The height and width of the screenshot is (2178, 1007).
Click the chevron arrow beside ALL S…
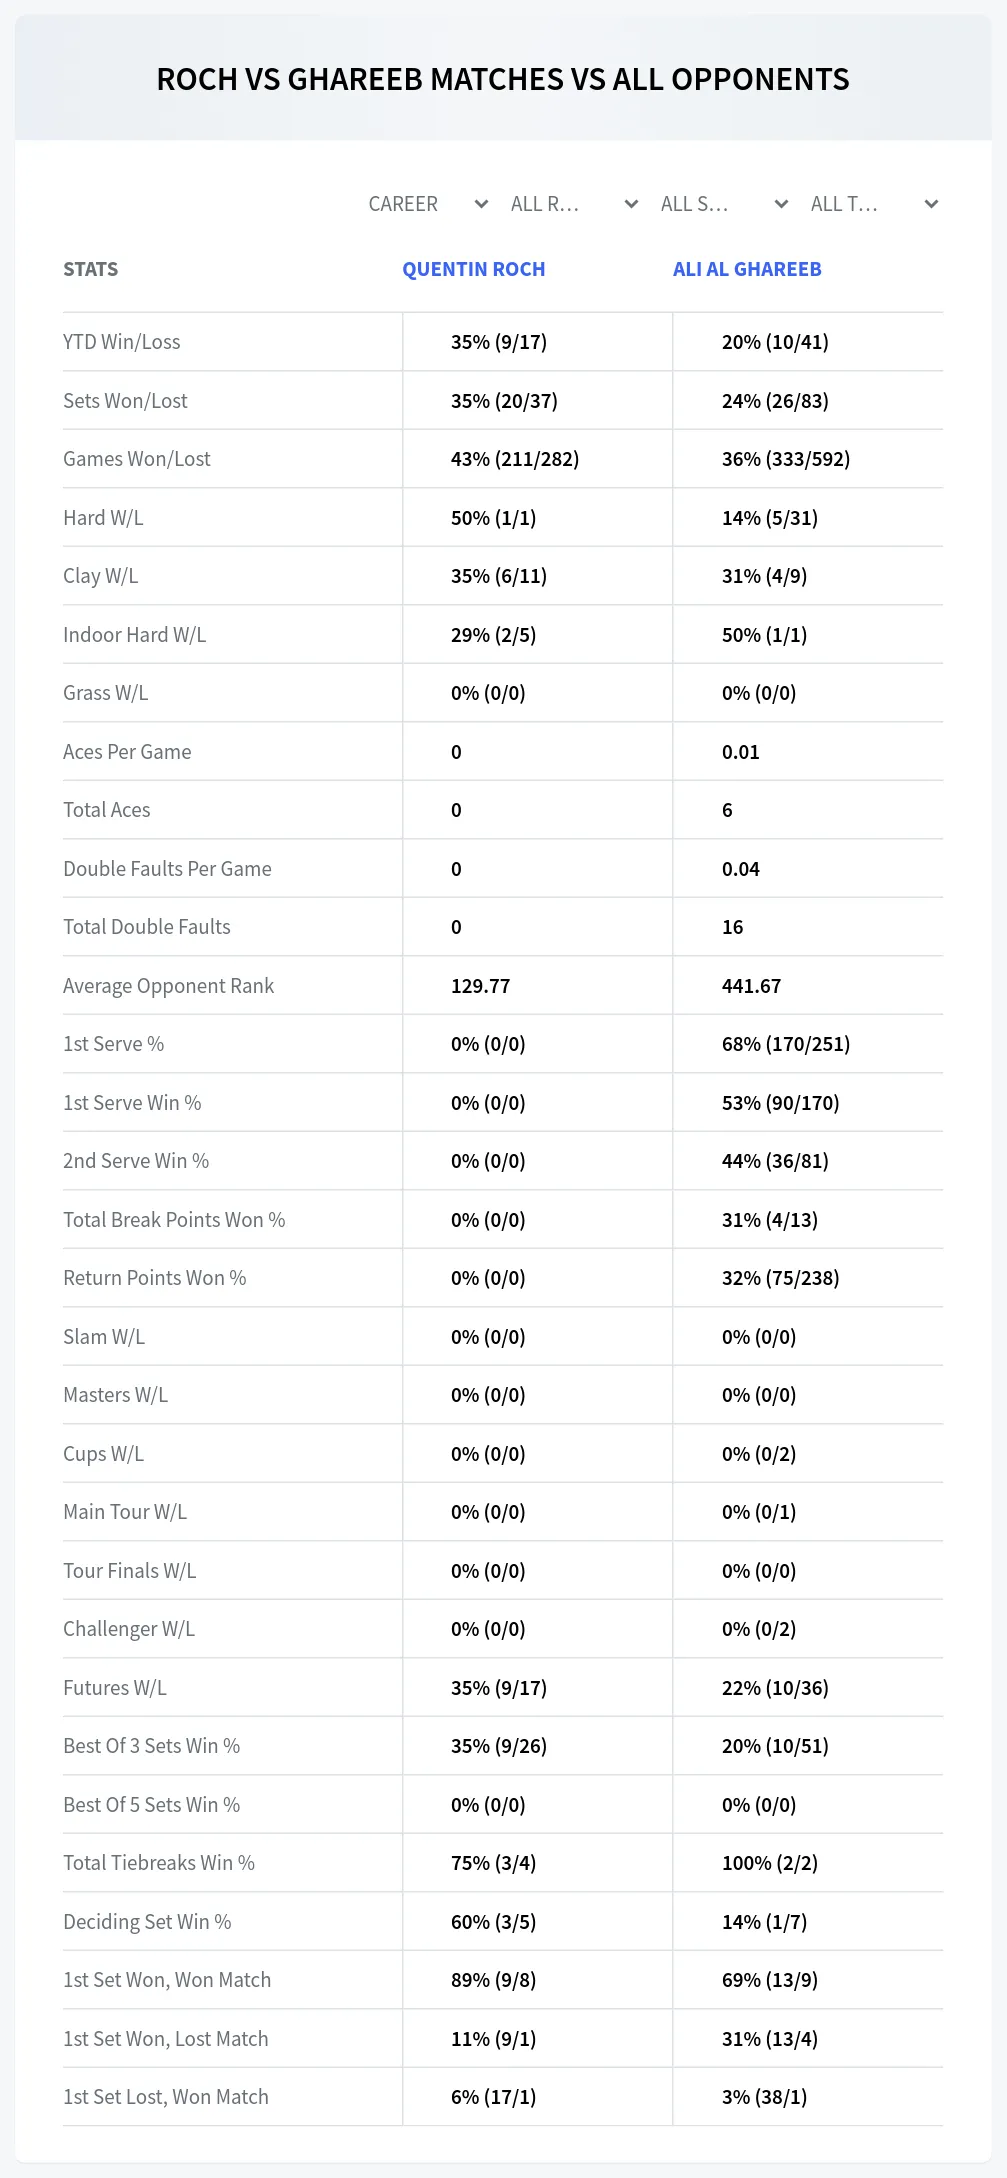[781, 204]
